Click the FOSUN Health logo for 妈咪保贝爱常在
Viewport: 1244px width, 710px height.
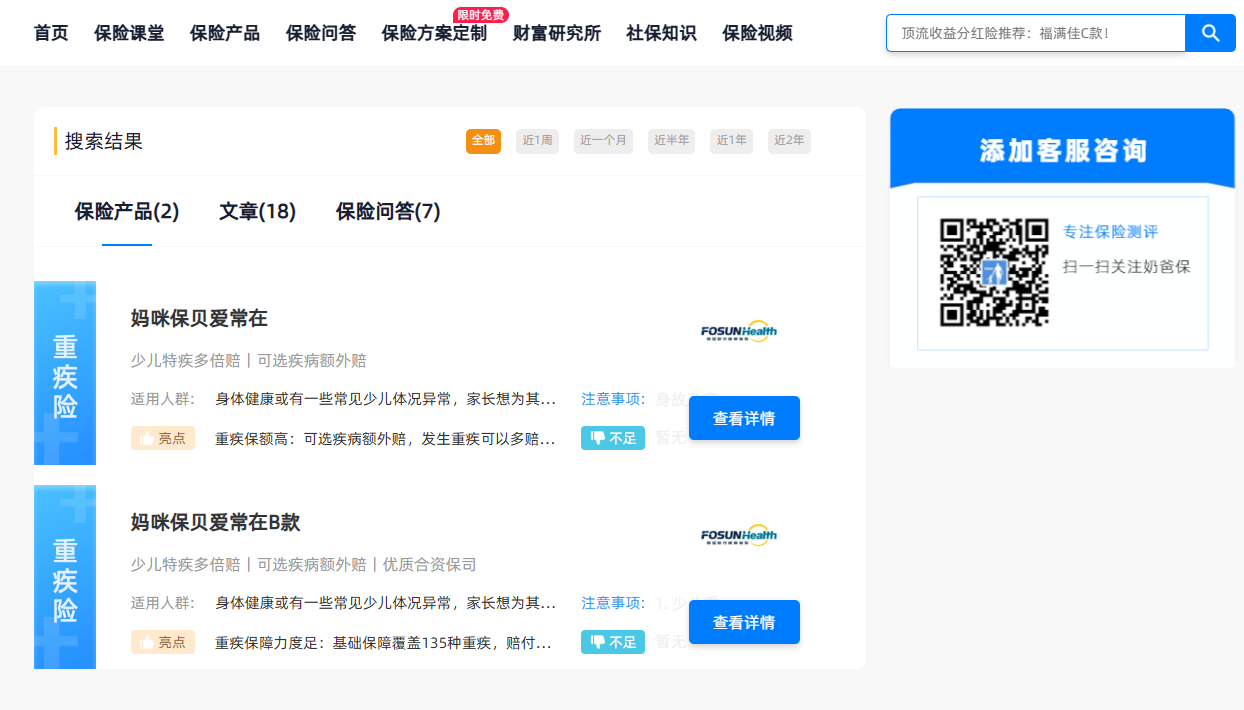pyautogui.click(x=738, y=332)
